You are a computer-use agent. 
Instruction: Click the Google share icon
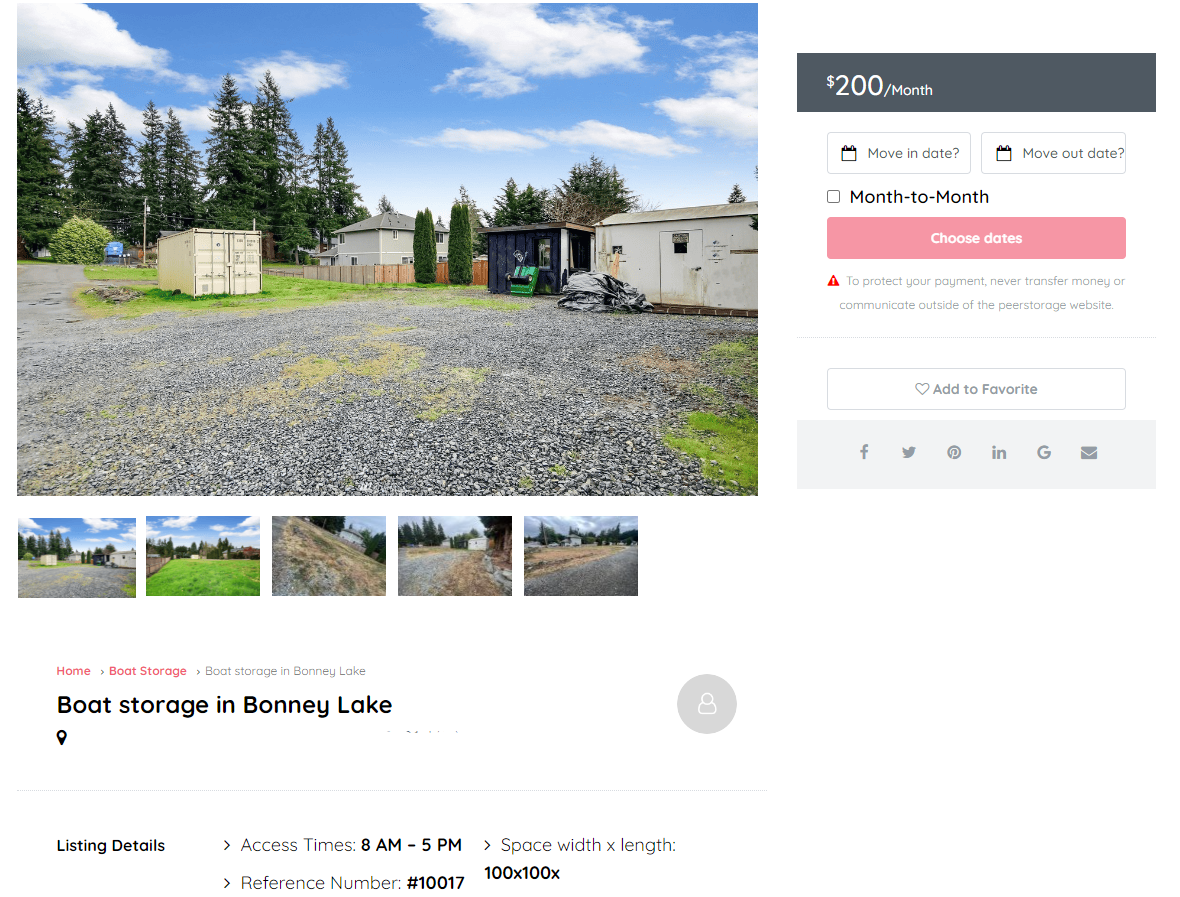1044,452
